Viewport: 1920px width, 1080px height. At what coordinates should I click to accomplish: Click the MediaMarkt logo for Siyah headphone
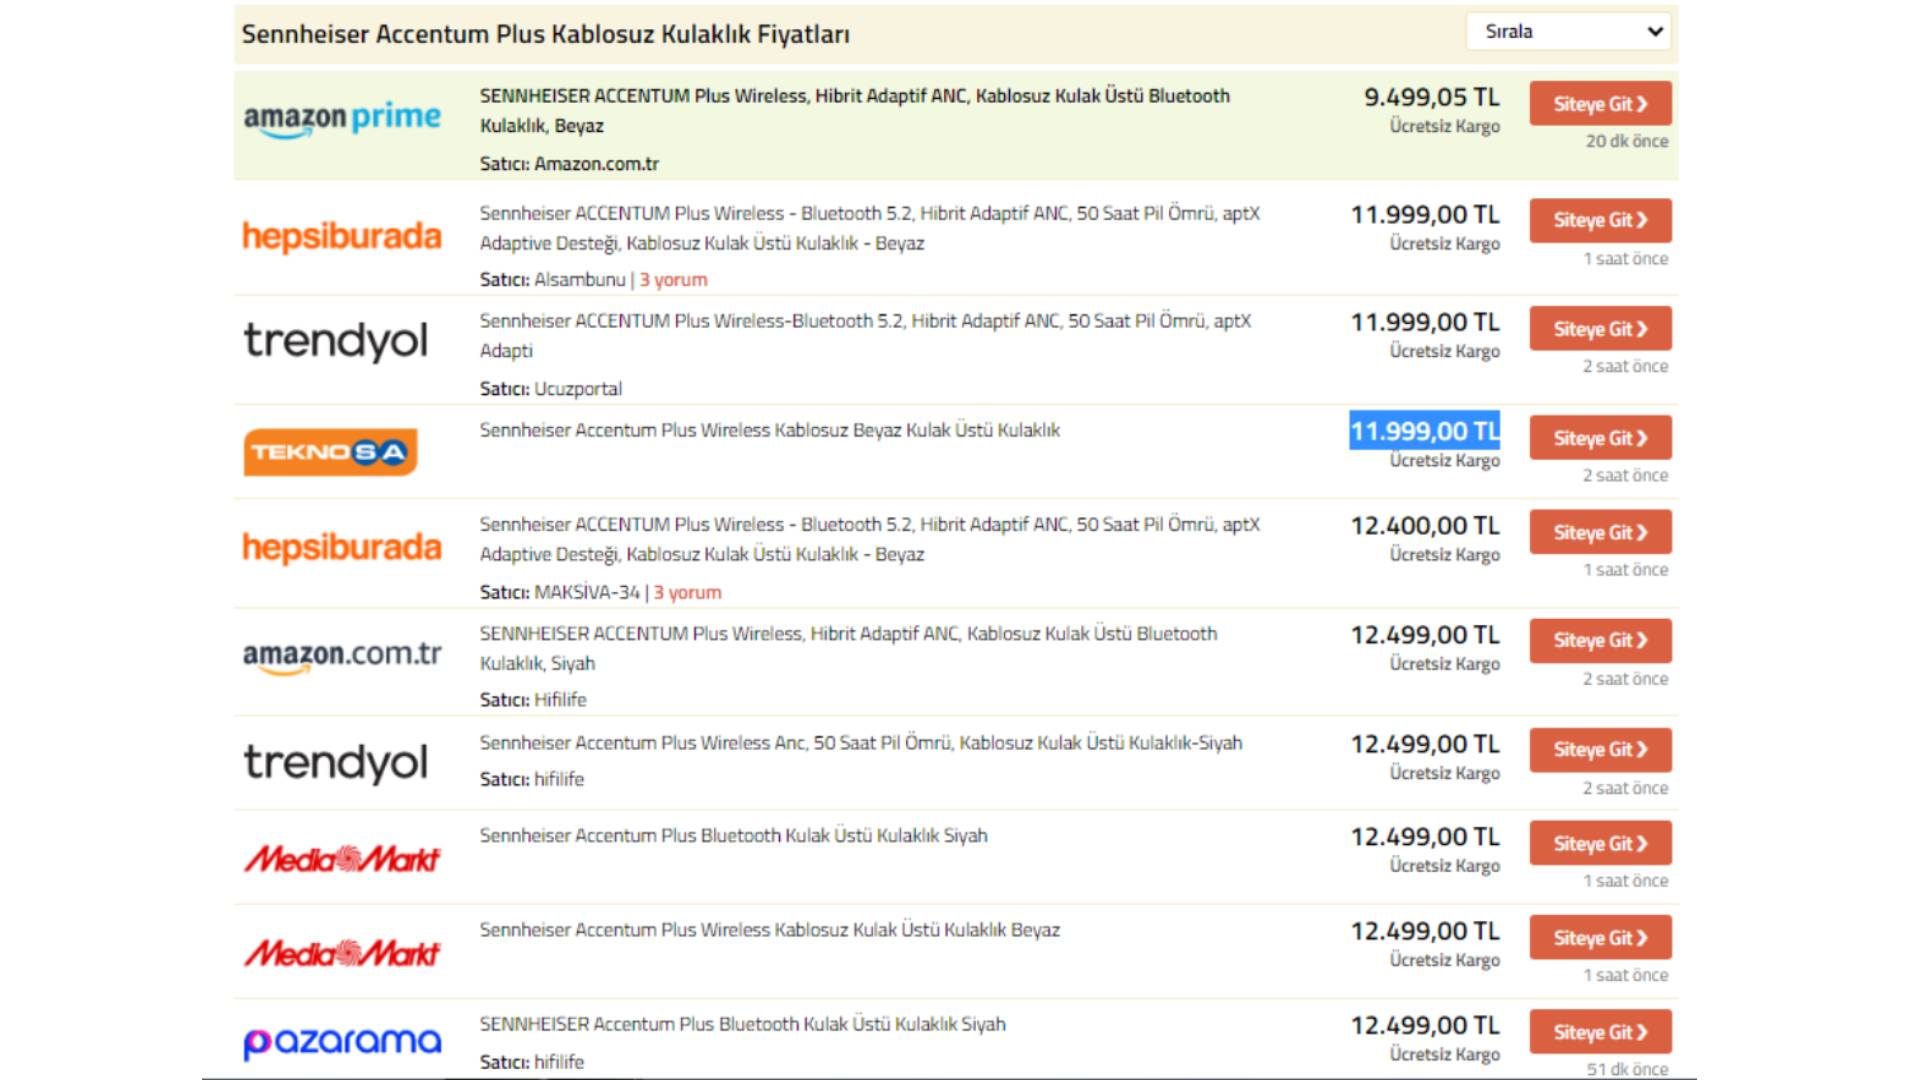pyautogui.click(x=341, y=858)
